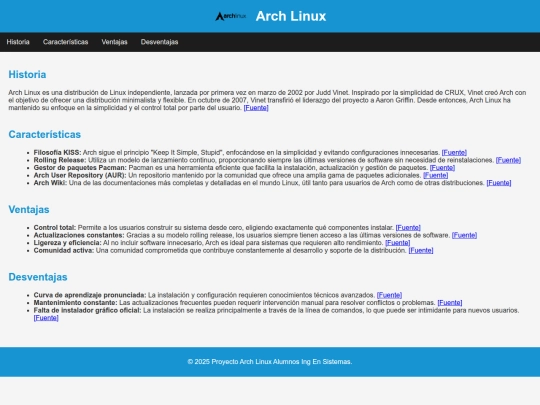
Task: Go to Características in the nav bar
Action: coord(65,42)
